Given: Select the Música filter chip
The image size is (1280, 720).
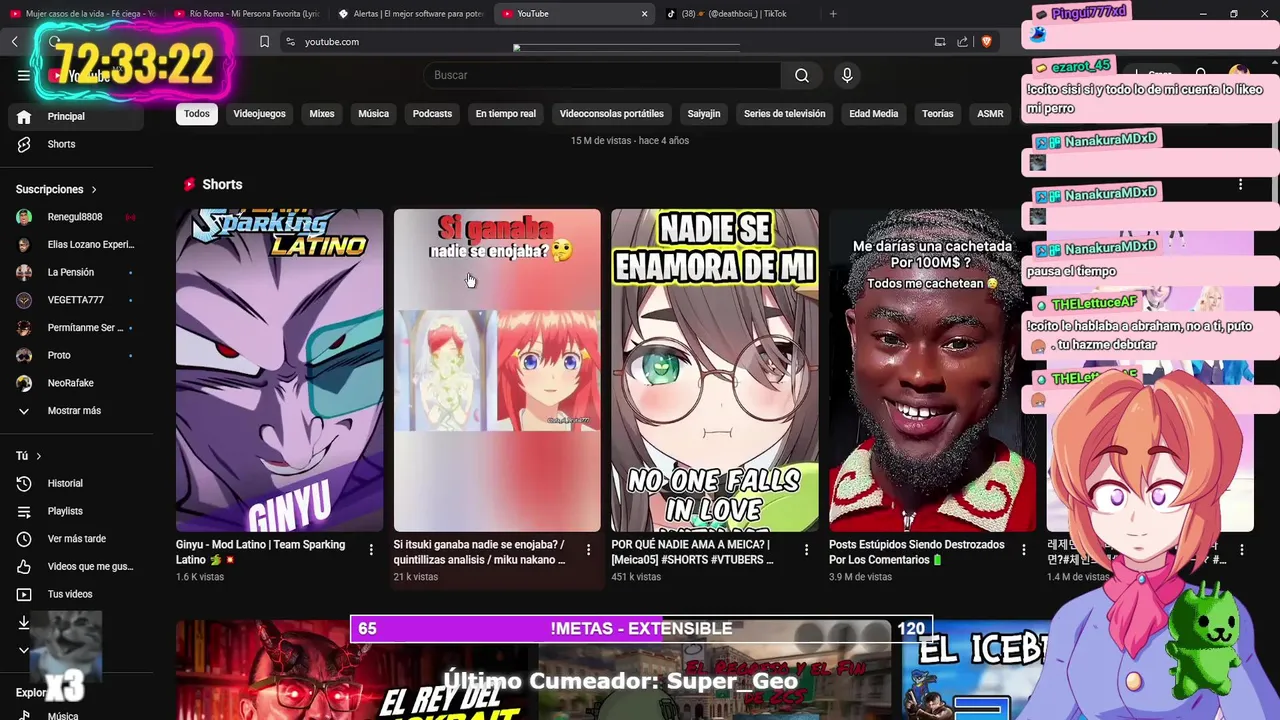Looking at the screenshot, I should tap(374, 114).
